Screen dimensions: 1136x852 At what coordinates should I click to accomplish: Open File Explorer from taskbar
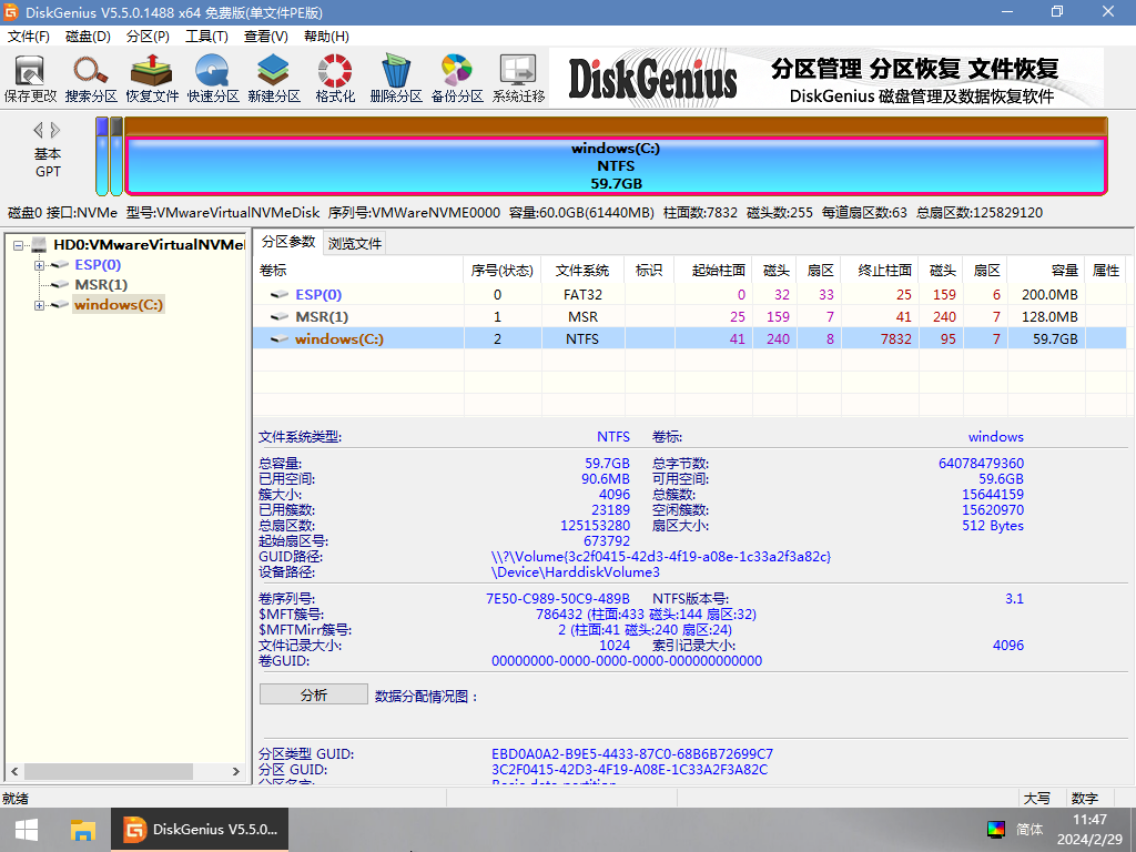[83, 830]
